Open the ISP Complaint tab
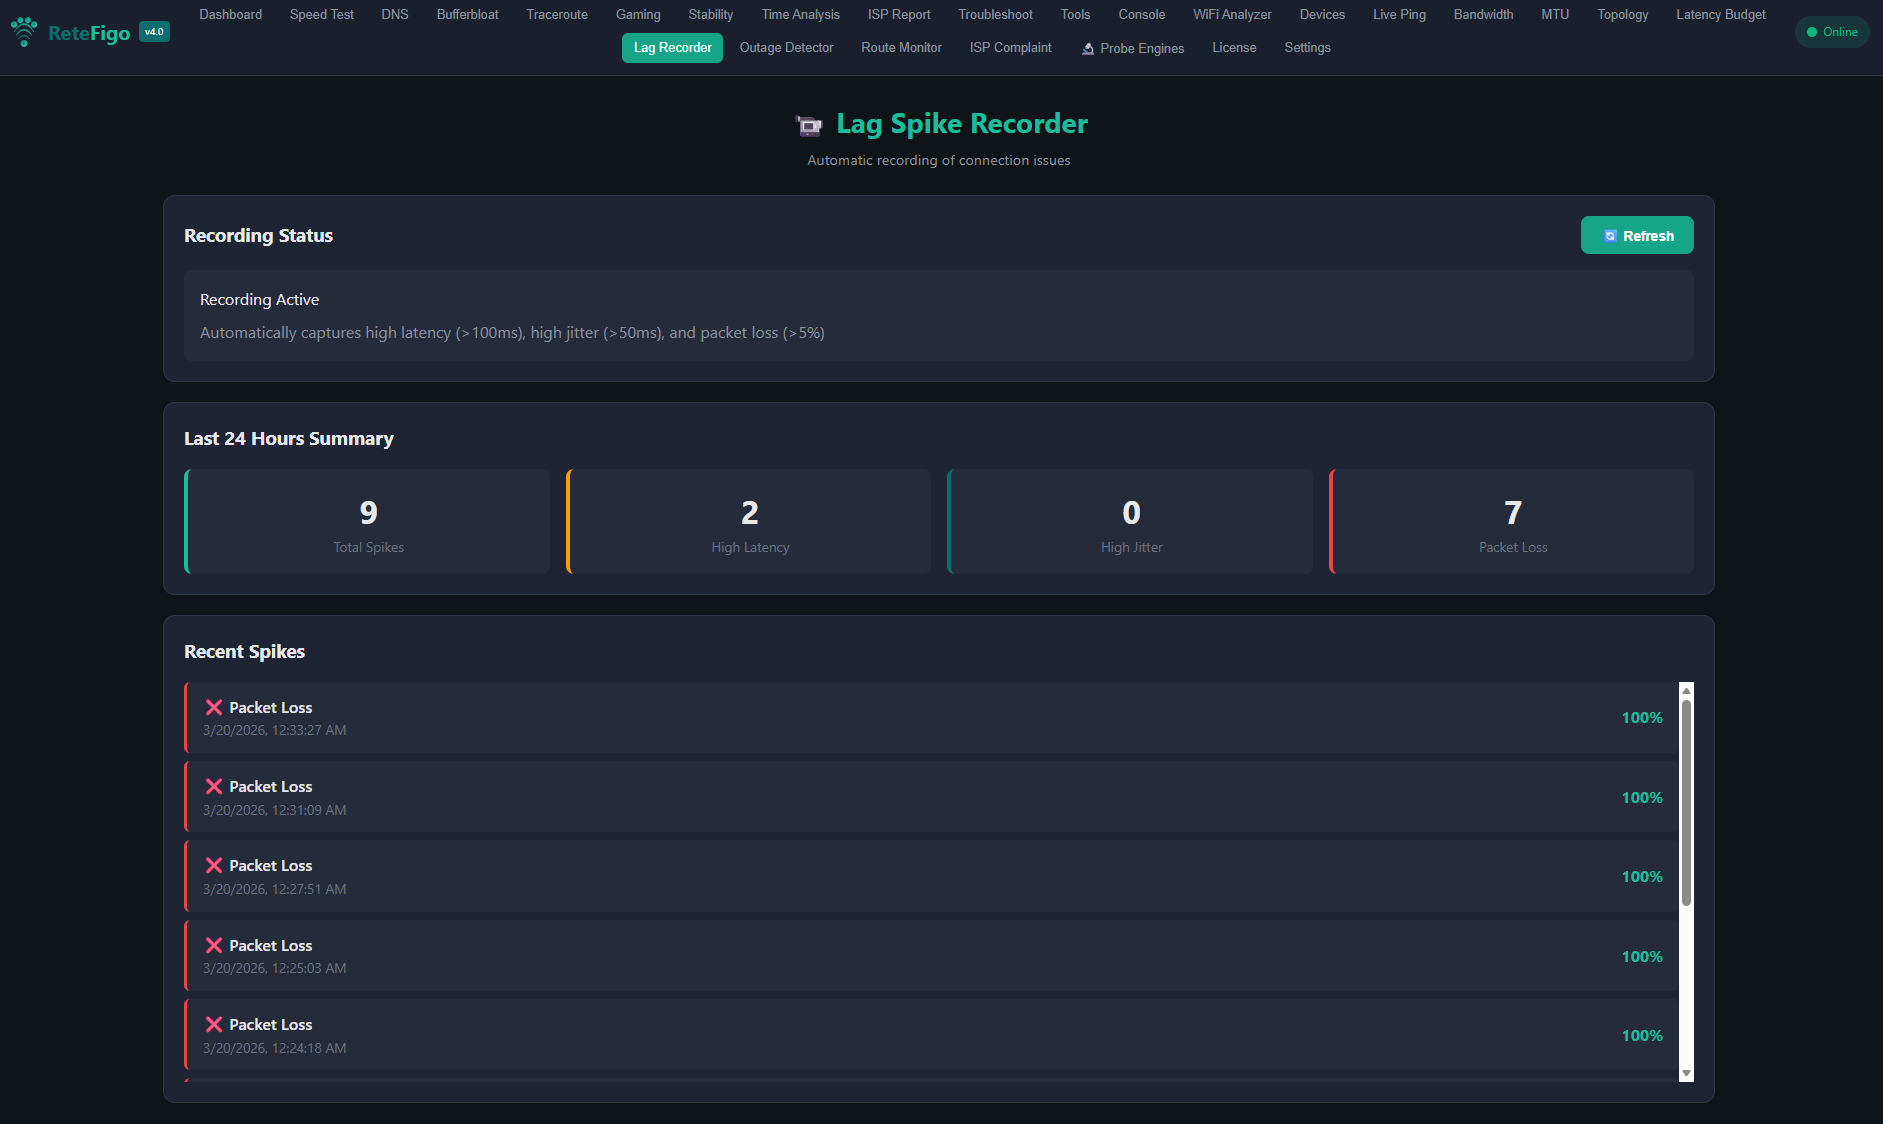This screenshot has width=1883, height=1124. pos(1010,48)
